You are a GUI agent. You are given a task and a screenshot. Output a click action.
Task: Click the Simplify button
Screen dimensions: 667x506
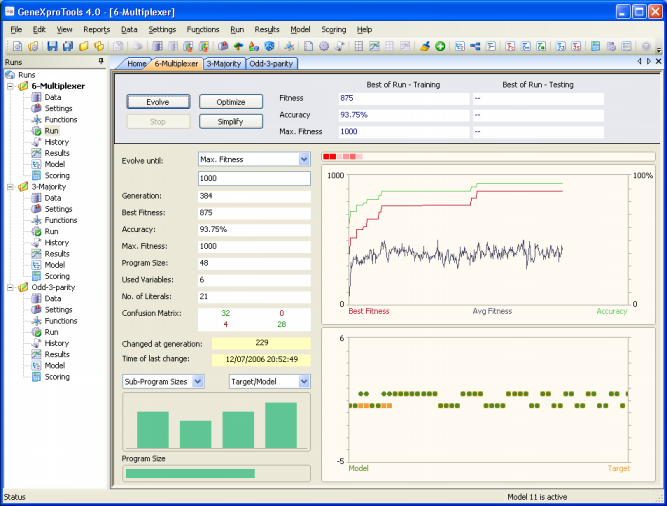click(x=231, y=122)
